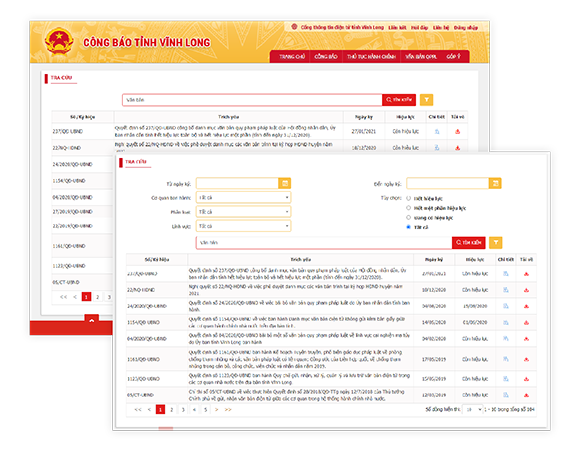This screenshot has width=570, height=458.
Task: Select 'Đang có hiệu lực' radio option
Action: [x=409, y=217]
